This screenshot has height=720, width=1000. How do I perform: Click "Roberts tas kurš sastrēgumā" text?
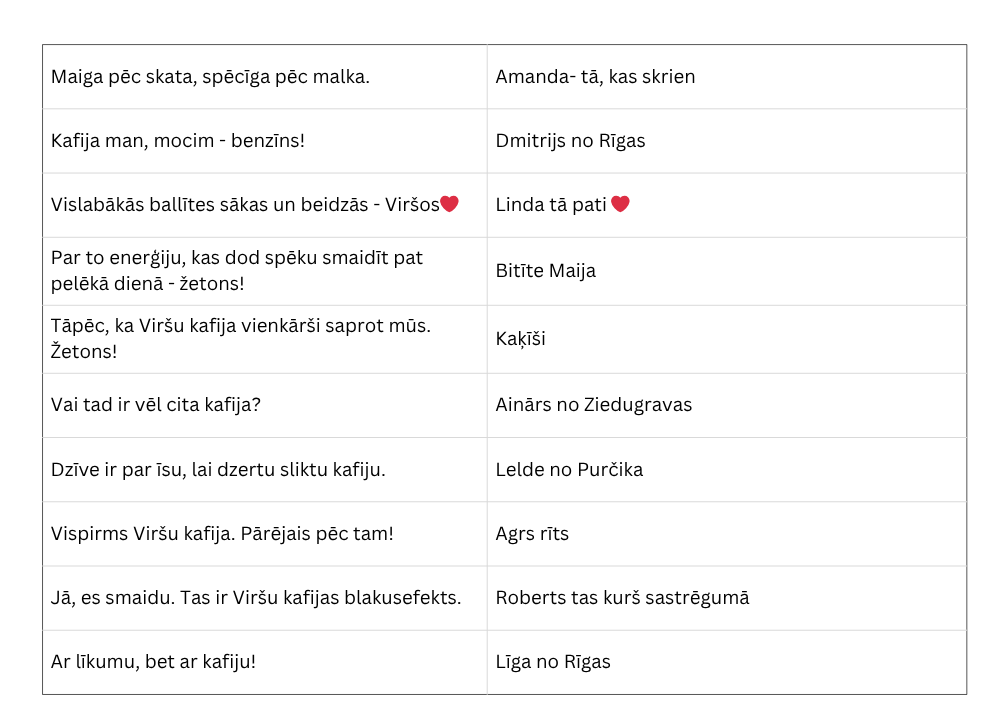(x=622, y=598)
